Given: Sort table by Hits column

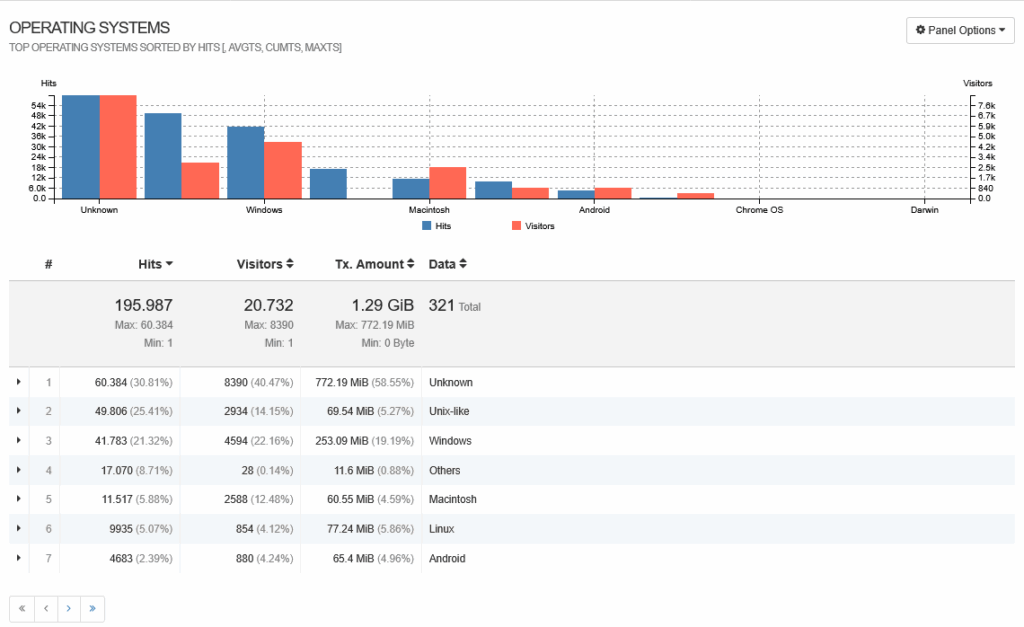Looking at the screenshot, I should coord(156,264).
